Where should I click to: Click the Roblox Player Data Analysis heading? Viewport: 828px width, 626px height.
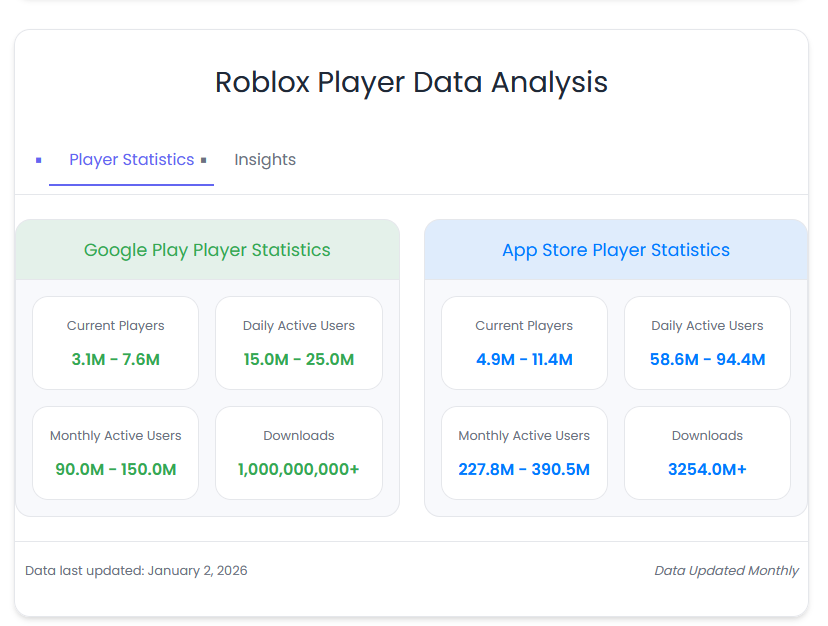click(411, 82)
